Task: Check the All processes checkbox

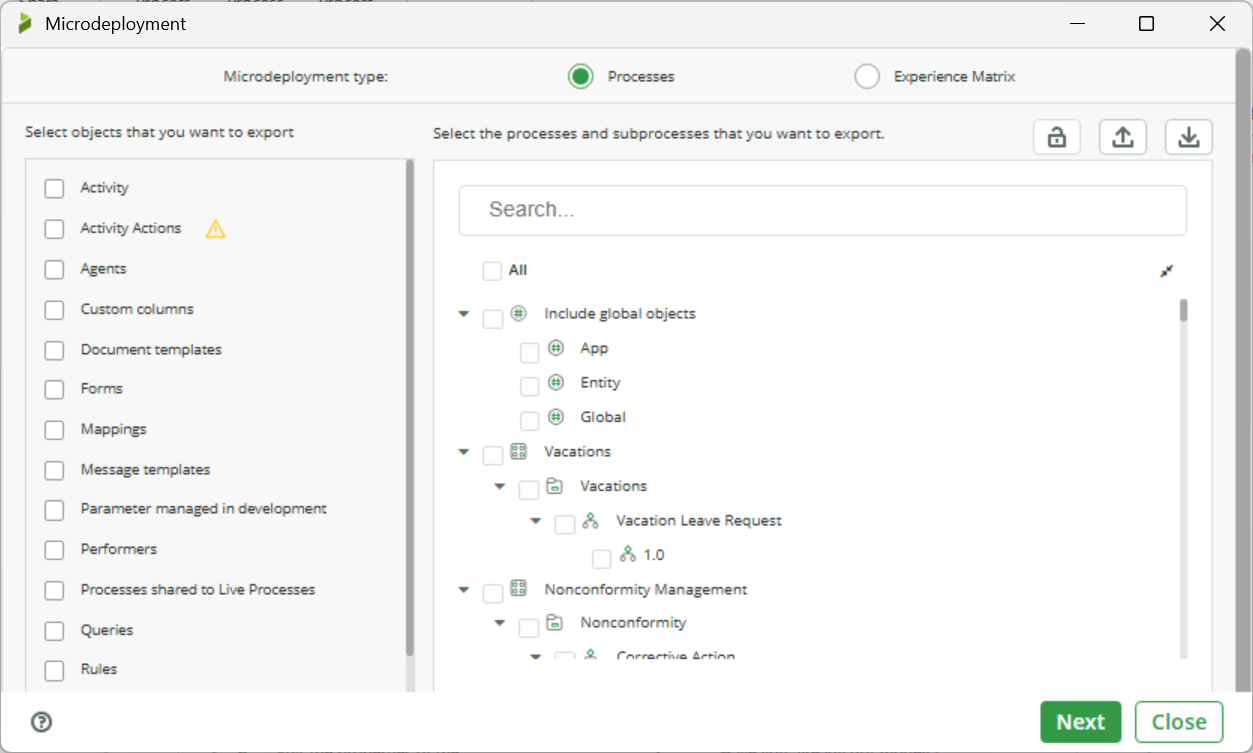Action: pyautogui.click(x=492, y=271)
